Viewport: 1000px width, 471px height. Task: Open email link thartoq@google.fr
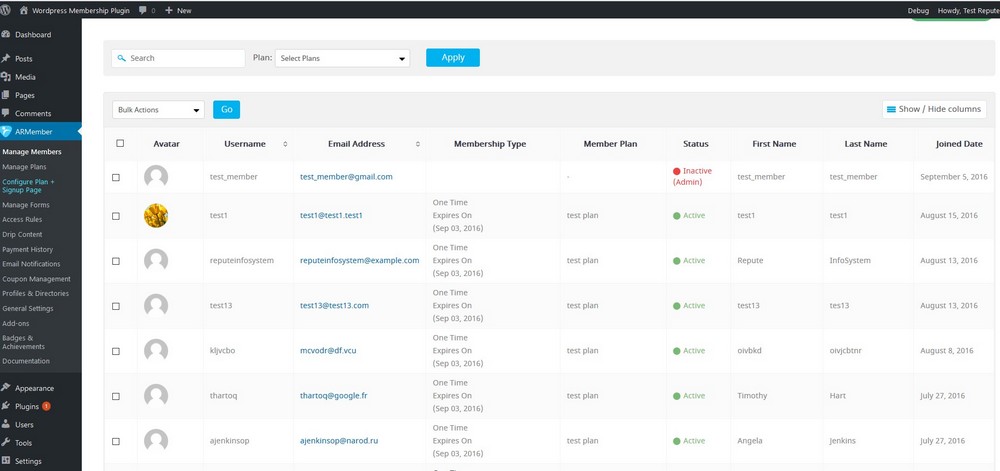(x=334, y=396)
